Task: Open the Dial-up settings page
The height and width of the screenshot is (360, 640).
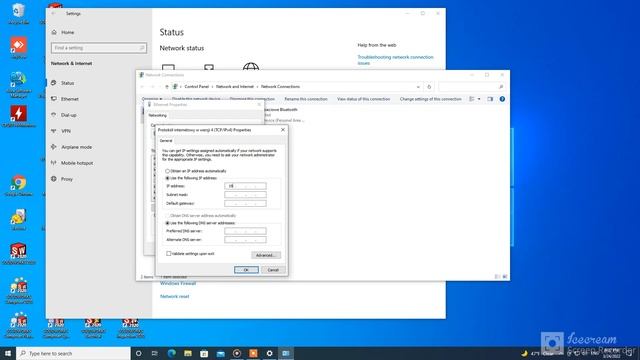Action: [68, 115]
